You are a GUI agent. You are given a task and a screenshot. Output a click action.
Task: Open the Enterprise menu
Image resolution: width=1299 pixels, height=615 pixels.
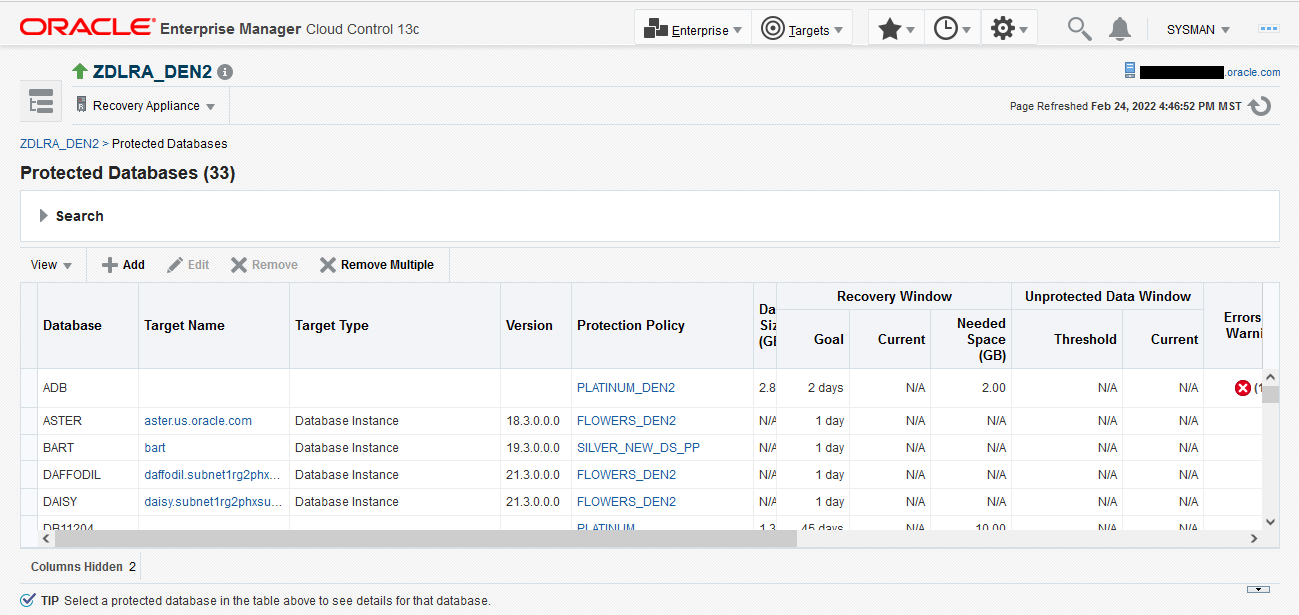692,29
